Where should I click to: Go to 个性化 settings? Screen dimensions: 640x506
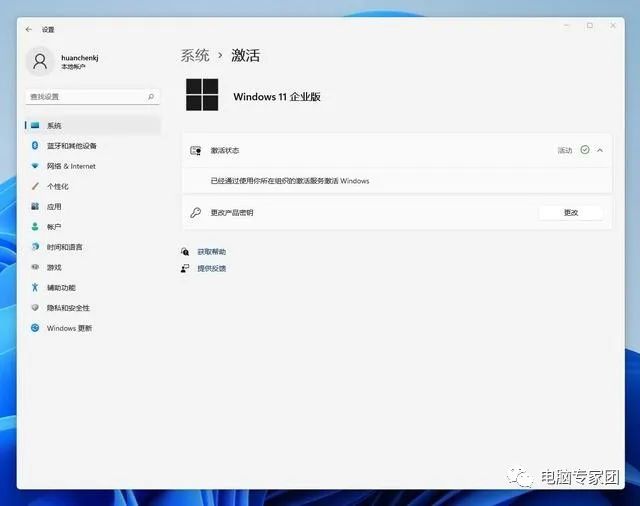(58, 186)
